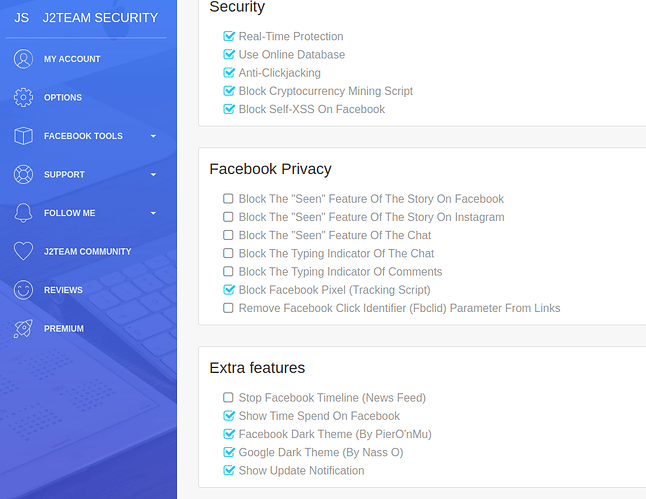This screenshot has width=646, height=499.
Task: Disable Real-Time Protection checkbox
Action: pyautogui.click(x=229, y=36)
